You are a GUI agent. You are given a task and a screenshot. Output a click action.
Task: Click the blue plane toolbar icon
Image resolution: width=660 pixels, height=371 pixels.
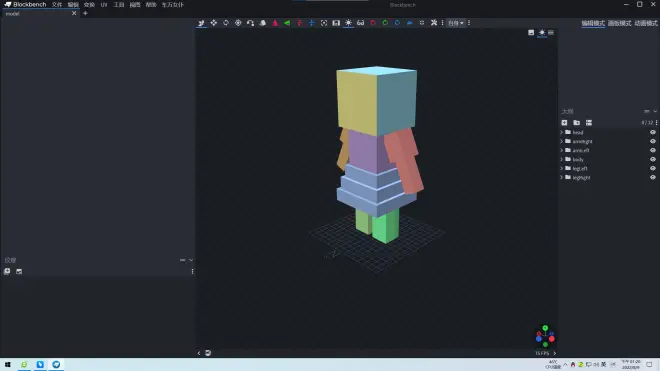coord(409,23)
